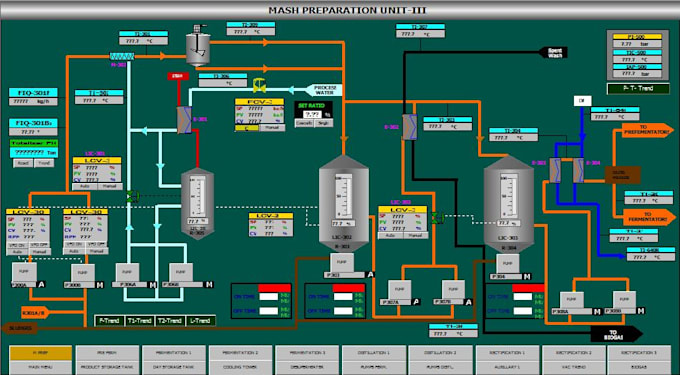Click the R-304 level gauge
Viewport: 680px width, 375px height.
(x=509, y=196)
